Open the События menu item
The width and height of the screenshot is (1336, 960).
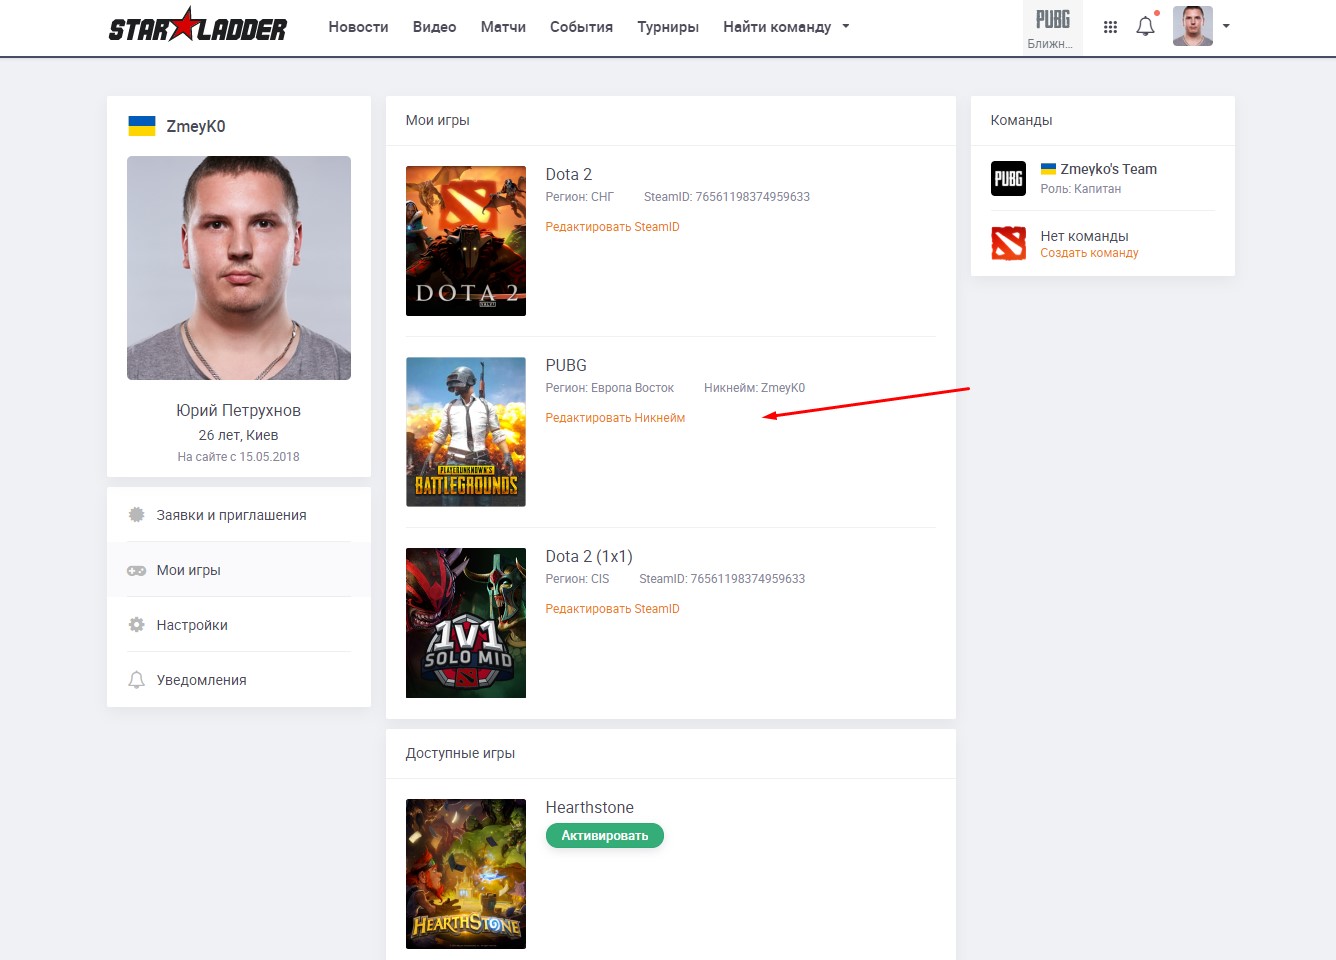coord(581,27)
